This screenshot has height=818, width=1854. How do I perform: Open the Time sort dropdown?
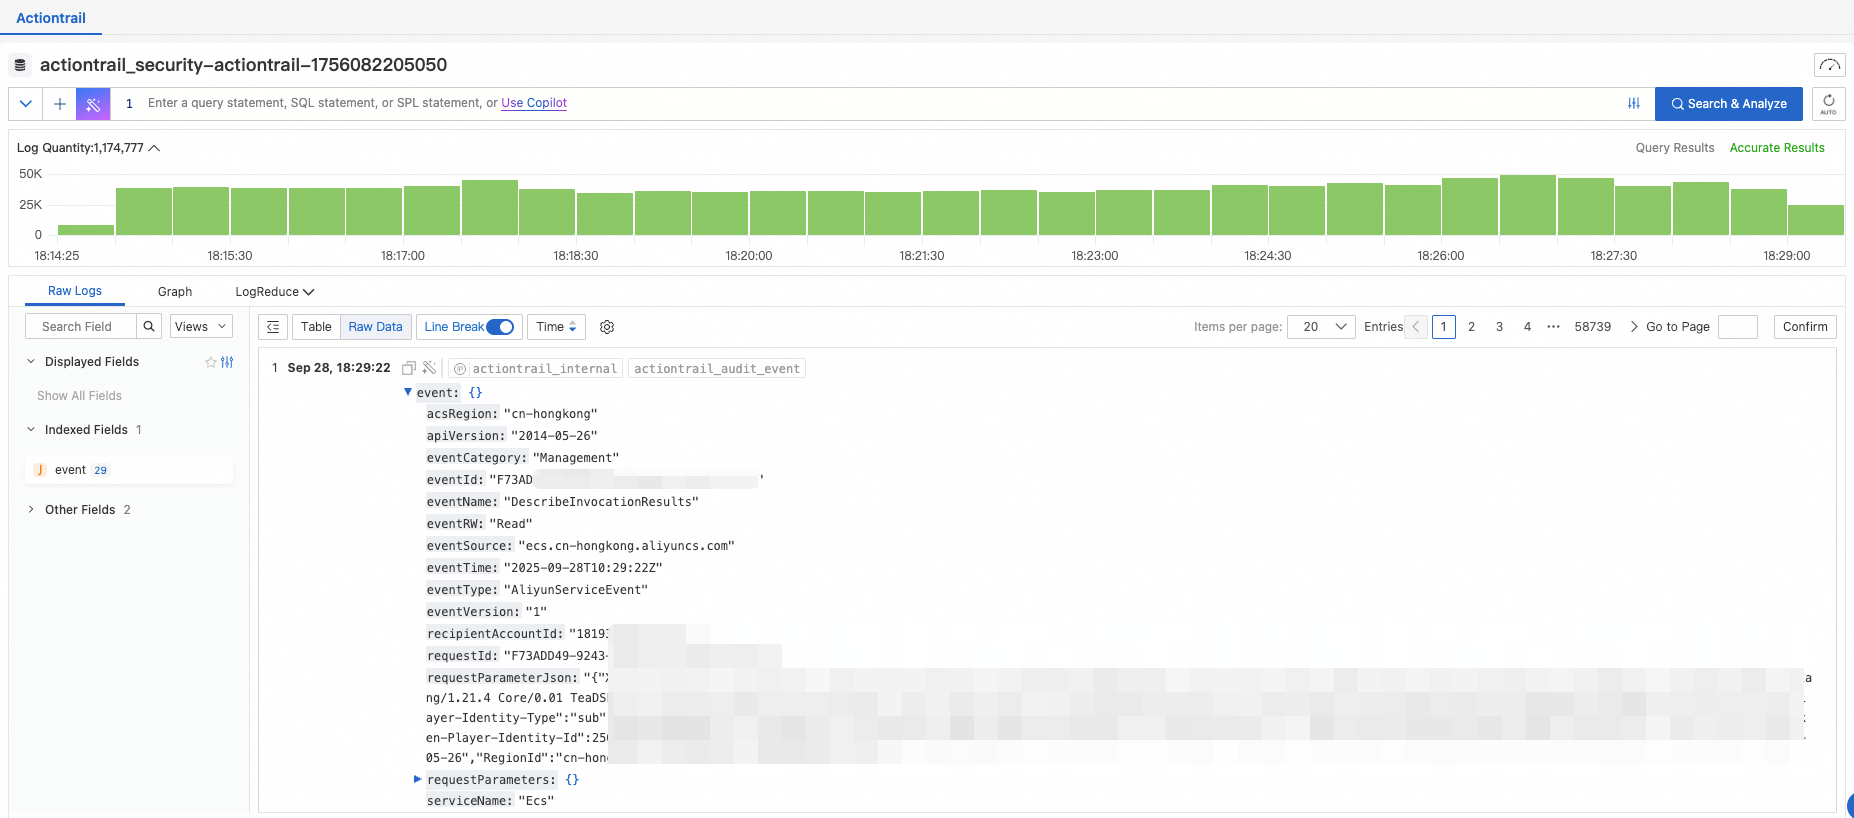coord(556,327)
